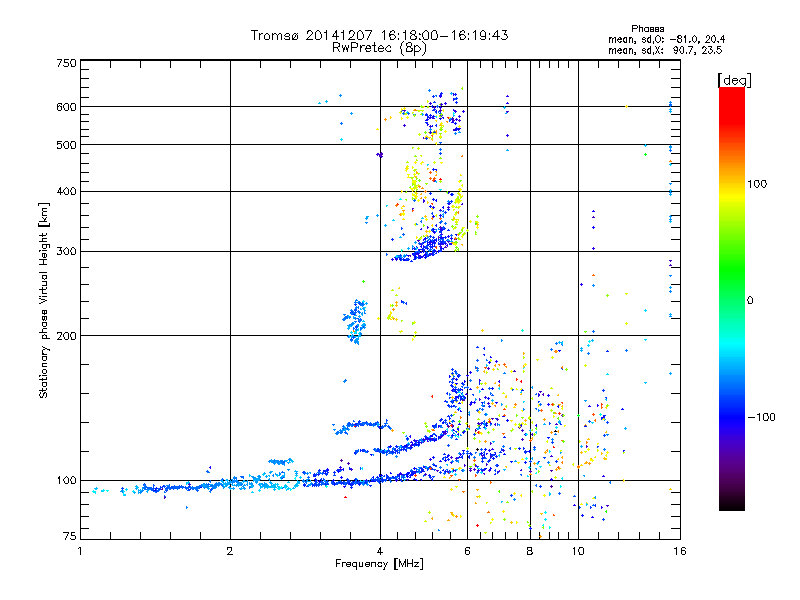Click the dense blue F-layer trace near 300 km
This screenshot has width=800, height=600.
(x=423, y=248)
